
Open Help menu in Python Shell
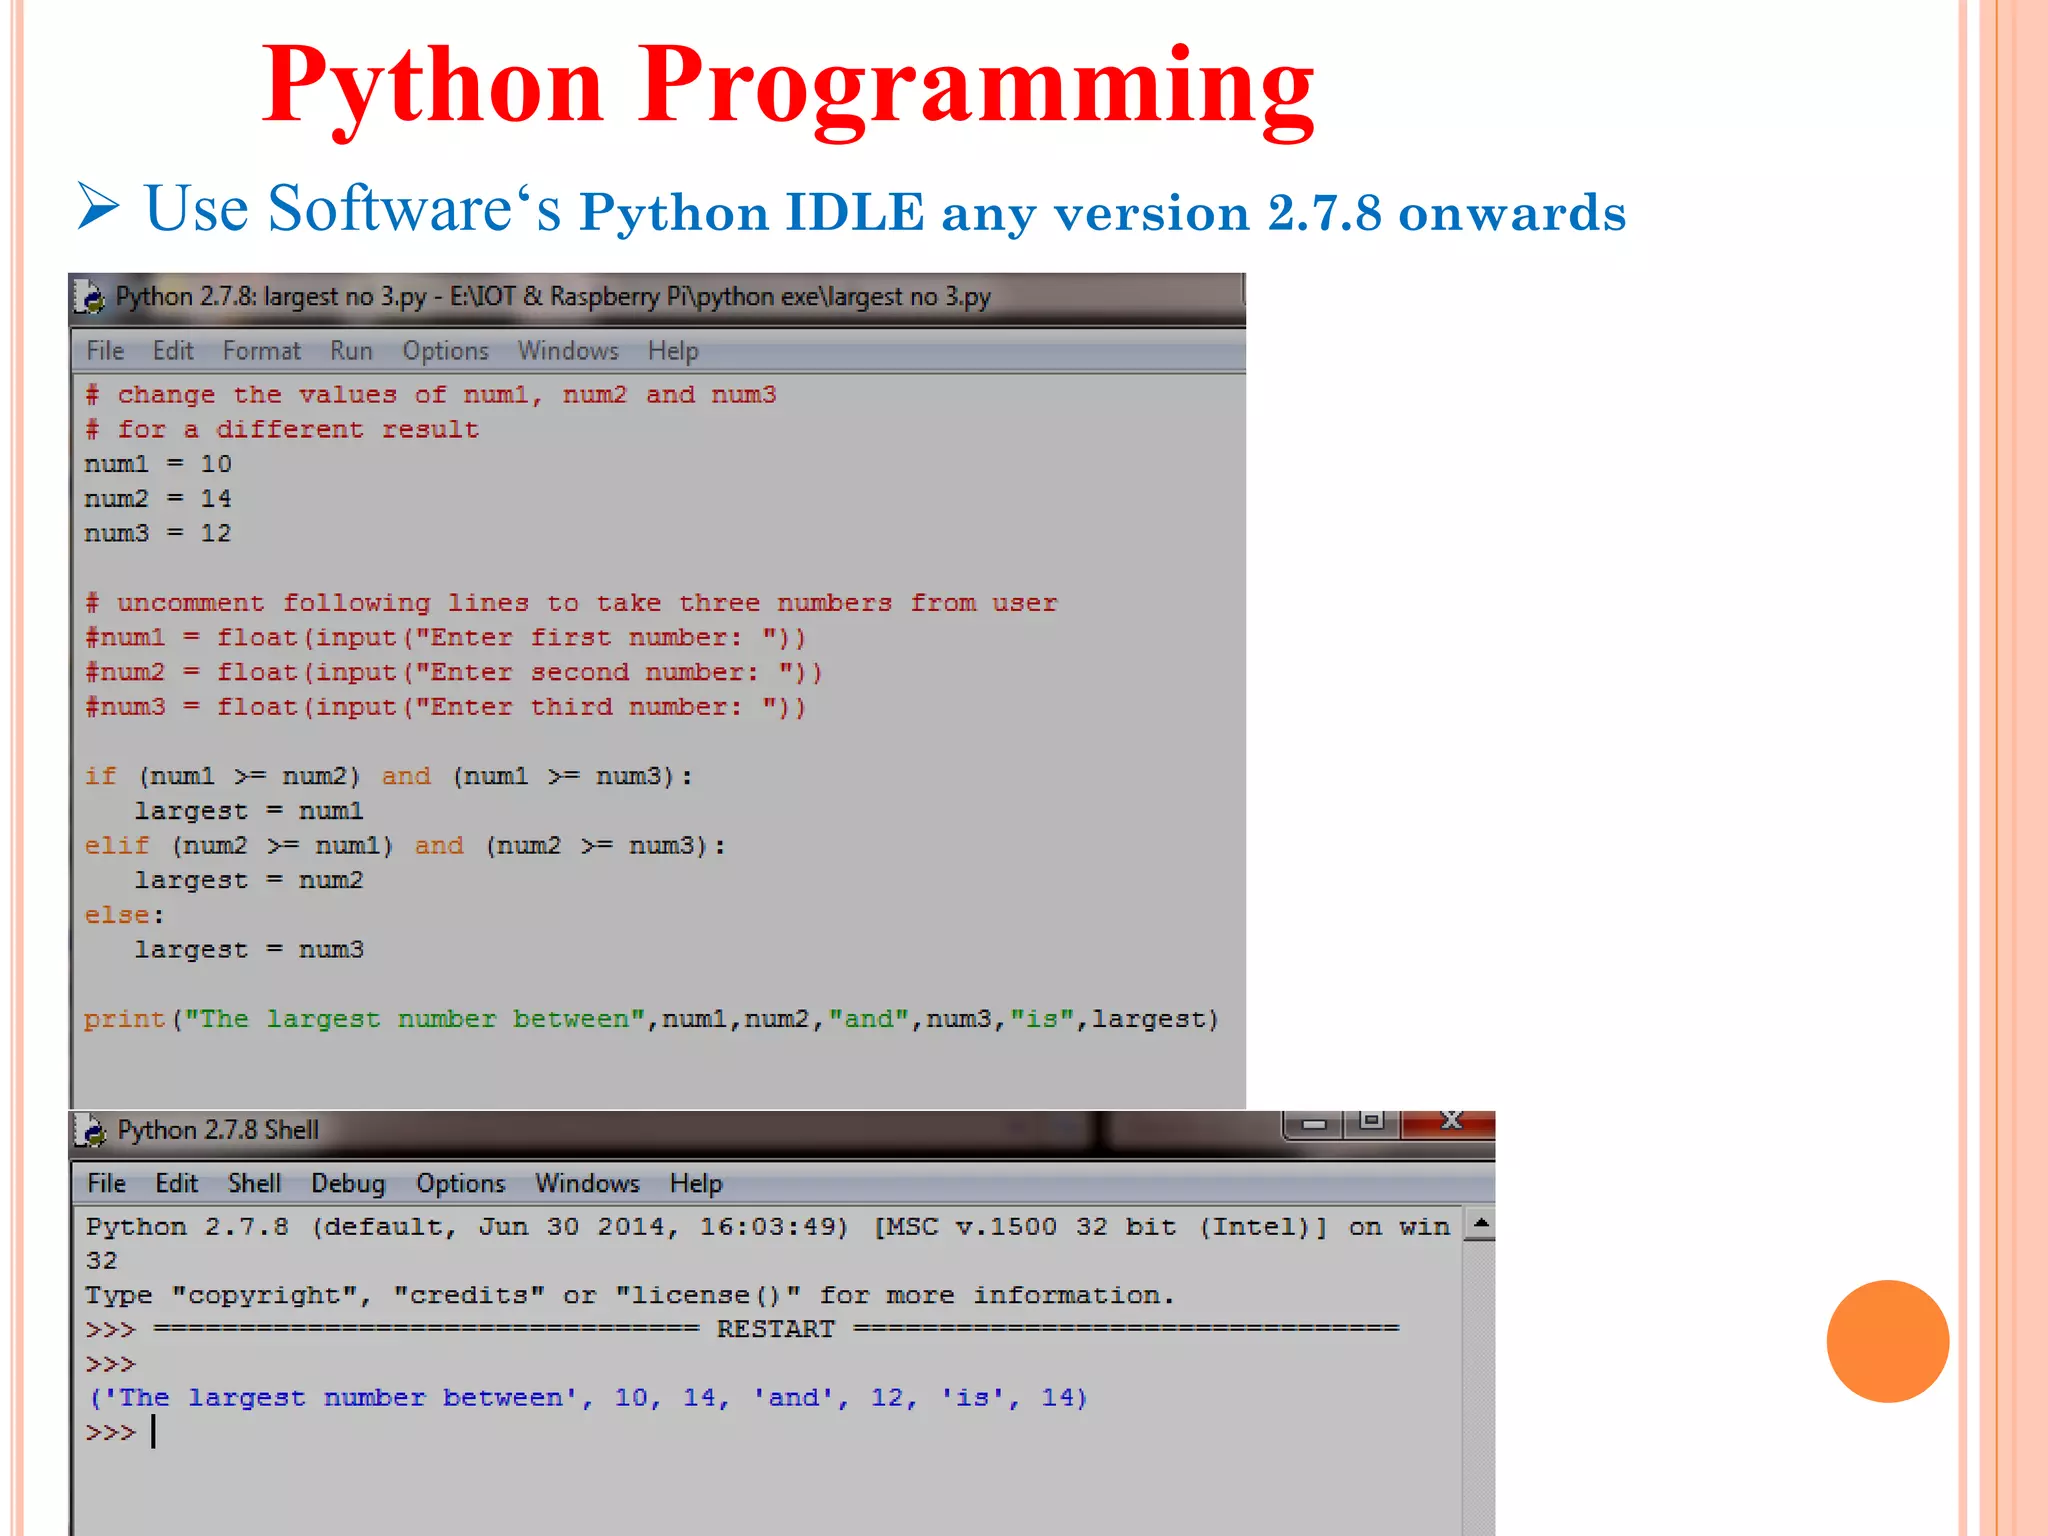[696, 1183]
